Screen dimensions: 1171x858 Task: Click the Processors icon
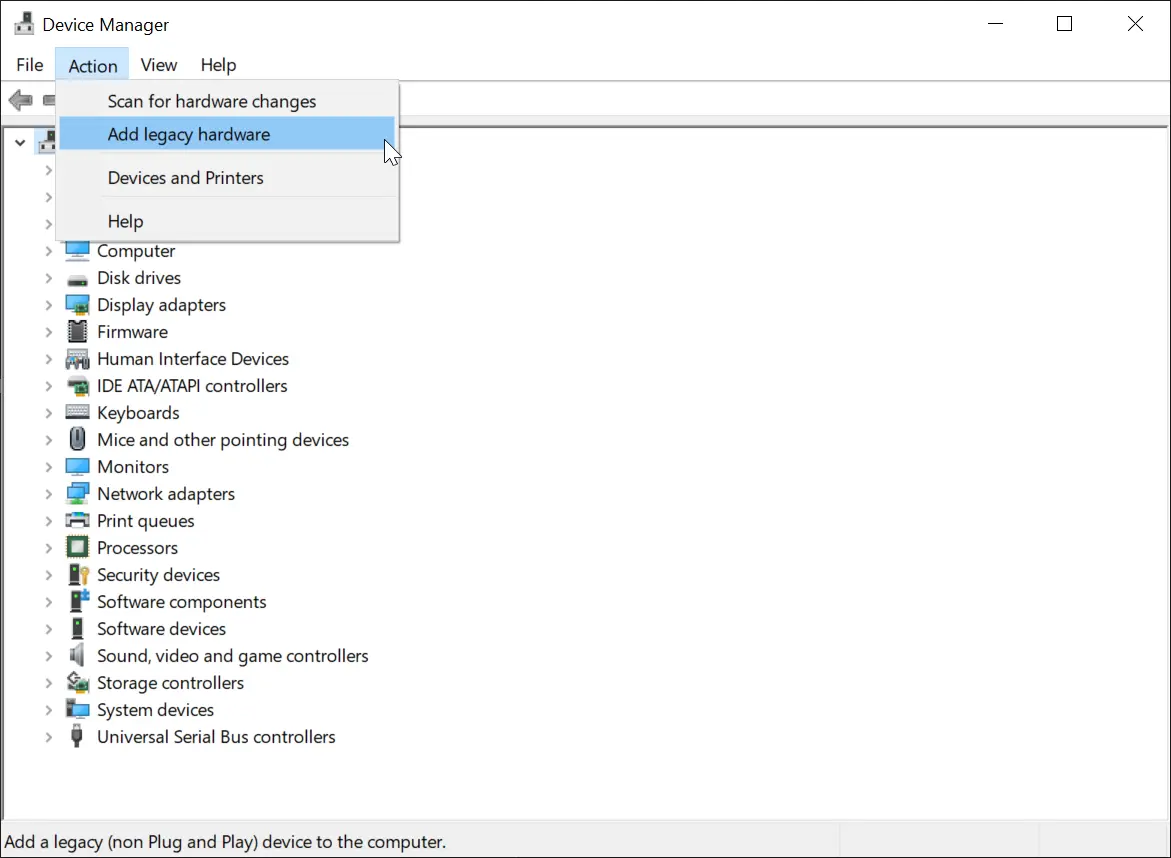(x=77, y=547)
